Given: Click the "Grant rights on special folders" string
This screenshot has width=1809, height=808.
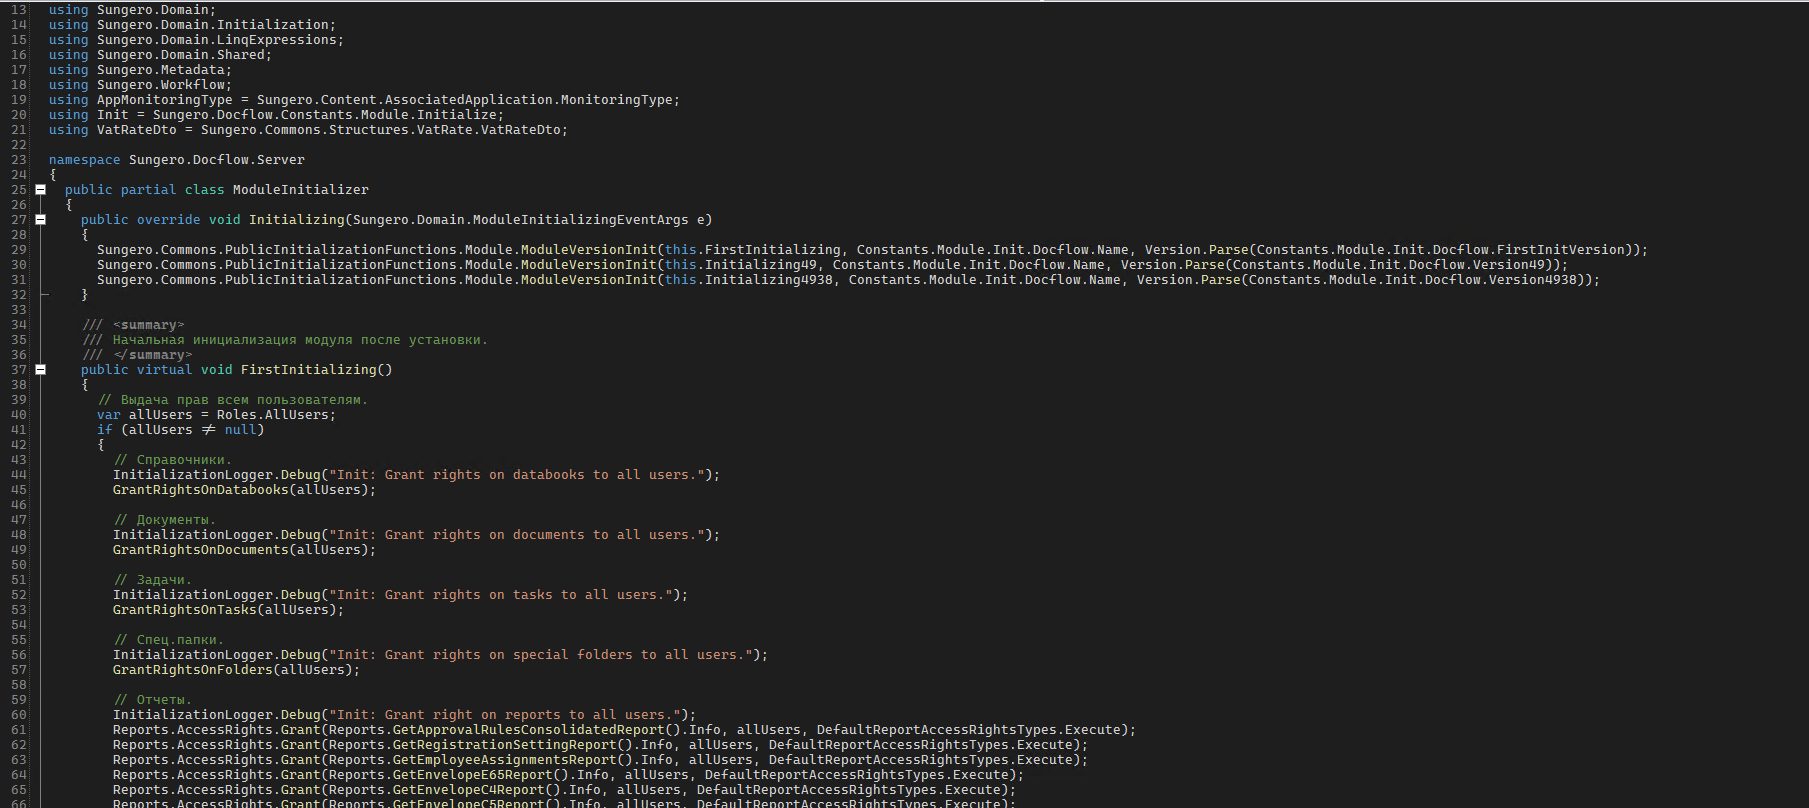Looking at the screenshot, I should (540, 655).
